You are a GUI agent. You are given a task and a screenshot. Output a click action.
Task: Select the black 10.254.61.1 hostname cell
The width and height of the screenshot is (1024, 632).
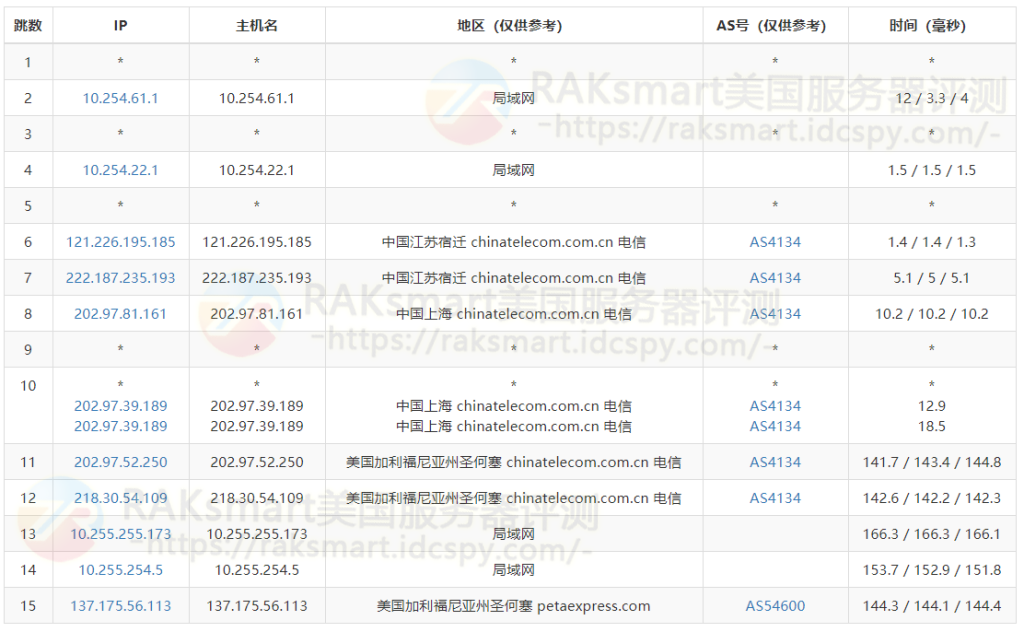pos(257,98)
